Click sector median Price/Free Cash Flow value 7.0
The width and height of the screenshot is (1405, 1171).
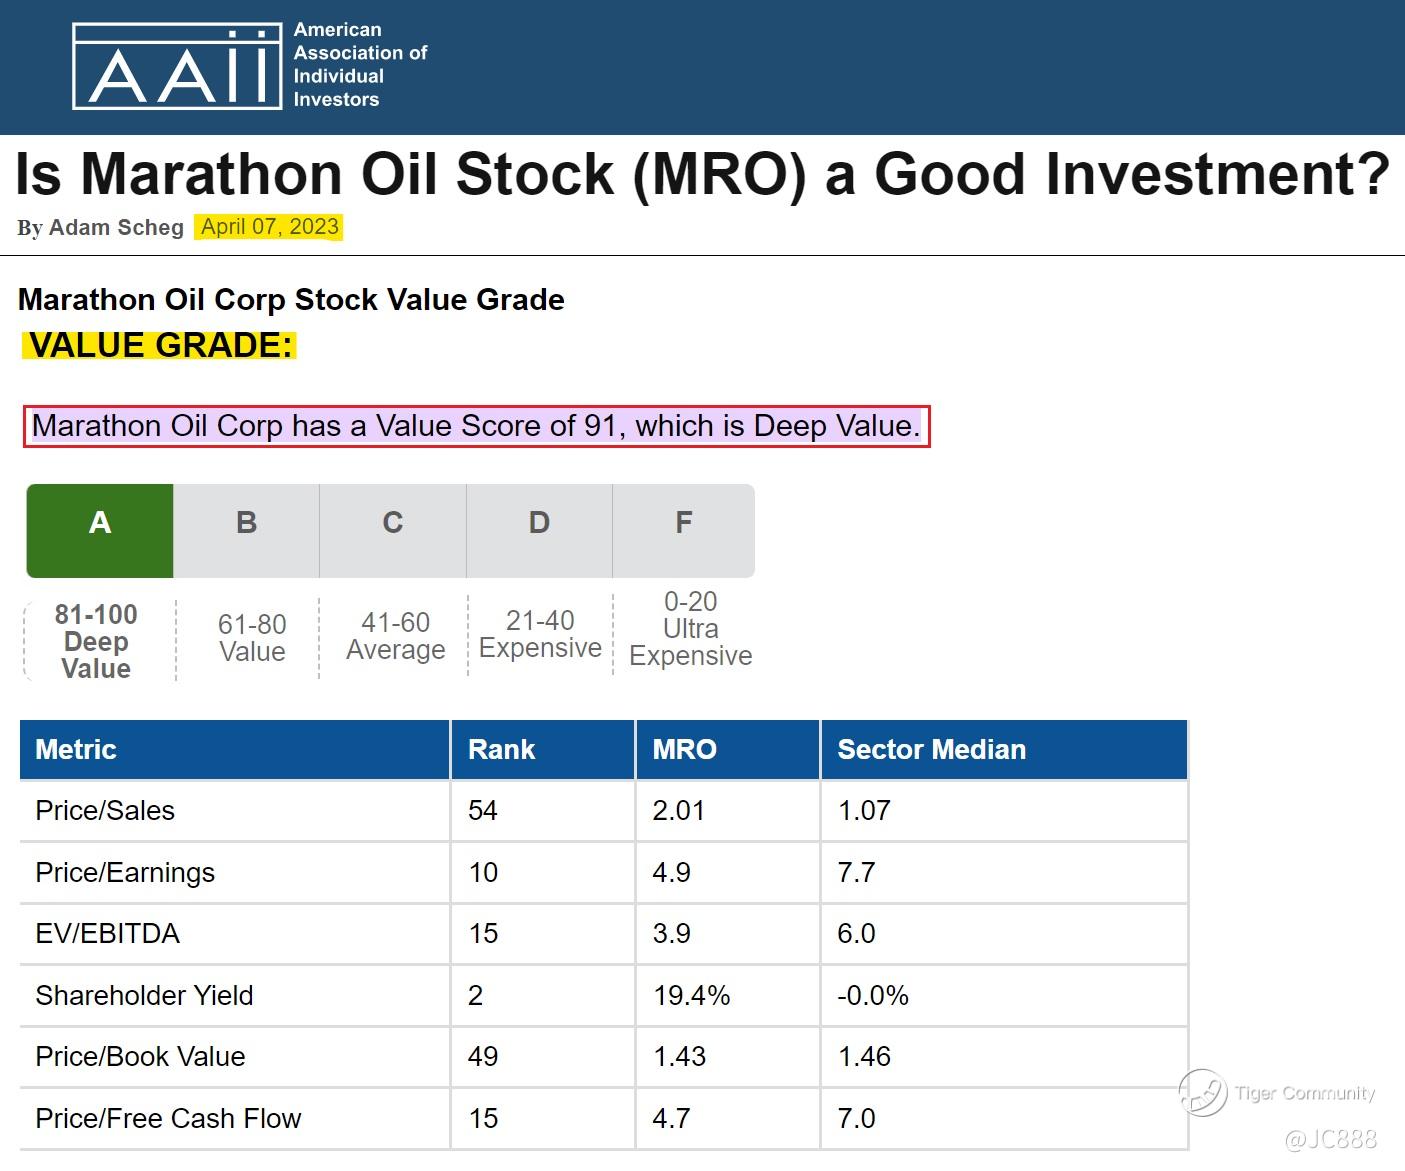(x=856, y=1119)
